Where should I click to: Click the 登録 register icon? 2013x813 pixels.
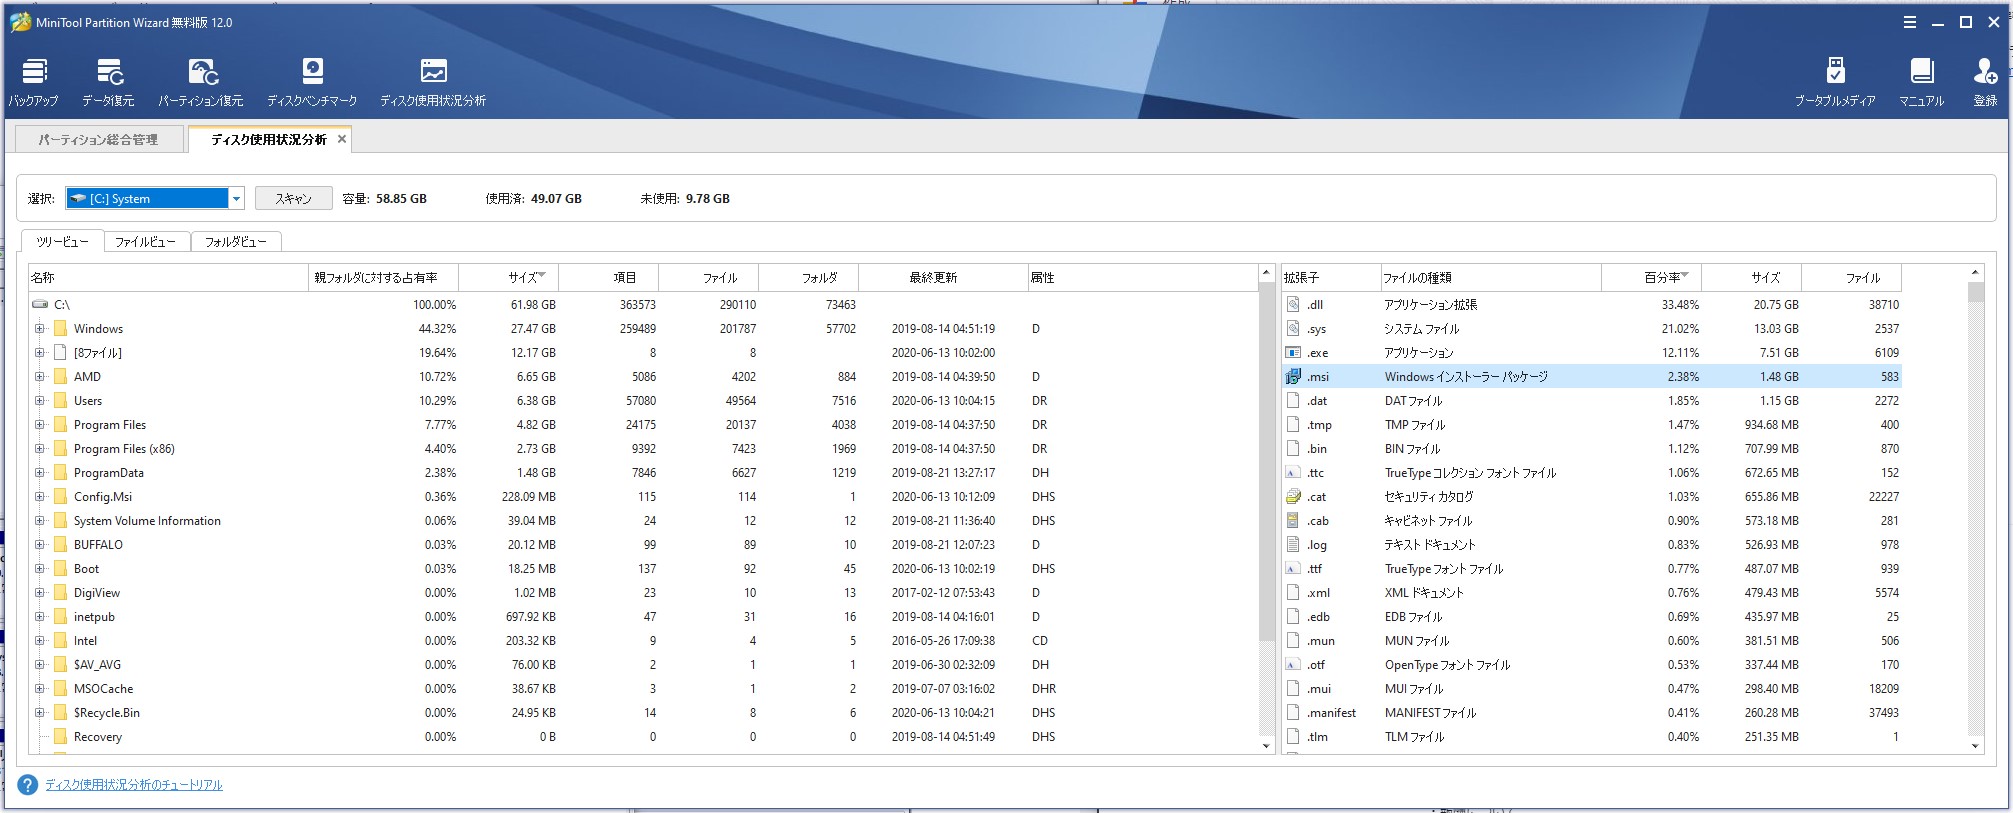click(x=1985, y=82)
